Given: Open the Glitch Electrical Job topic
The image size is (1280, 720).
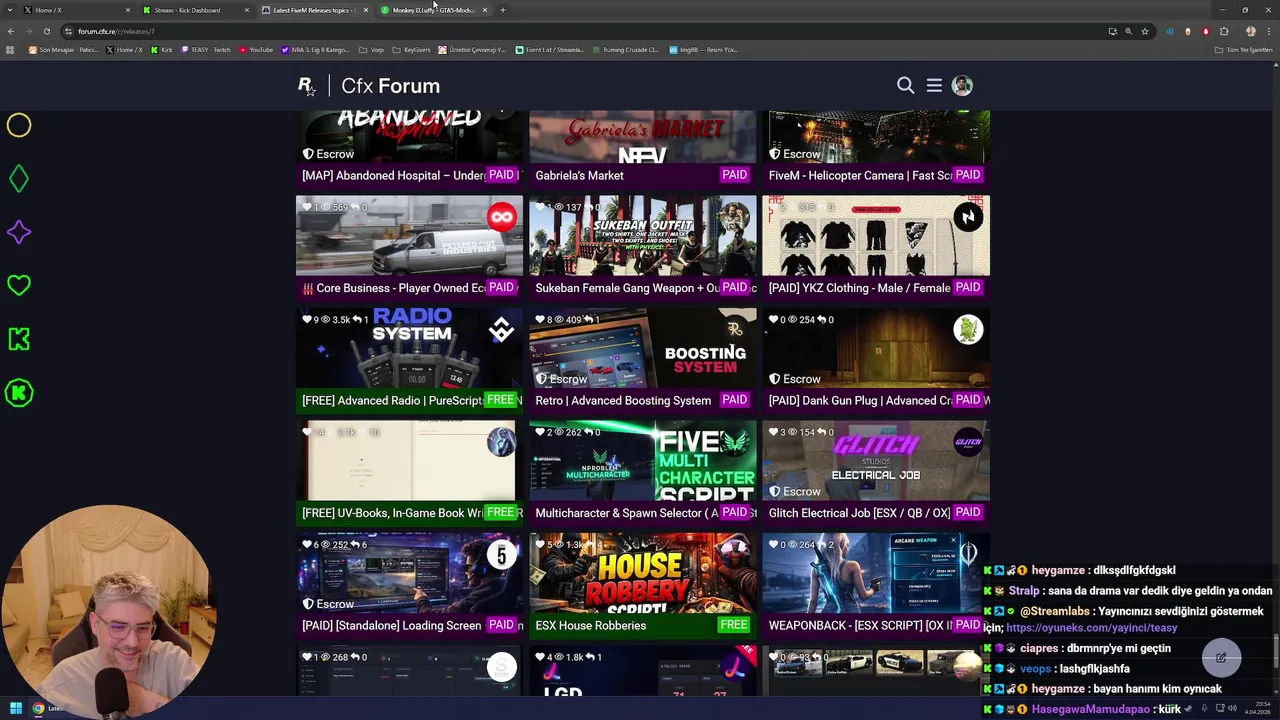Looking at the screenshot, I should point(859,513).
